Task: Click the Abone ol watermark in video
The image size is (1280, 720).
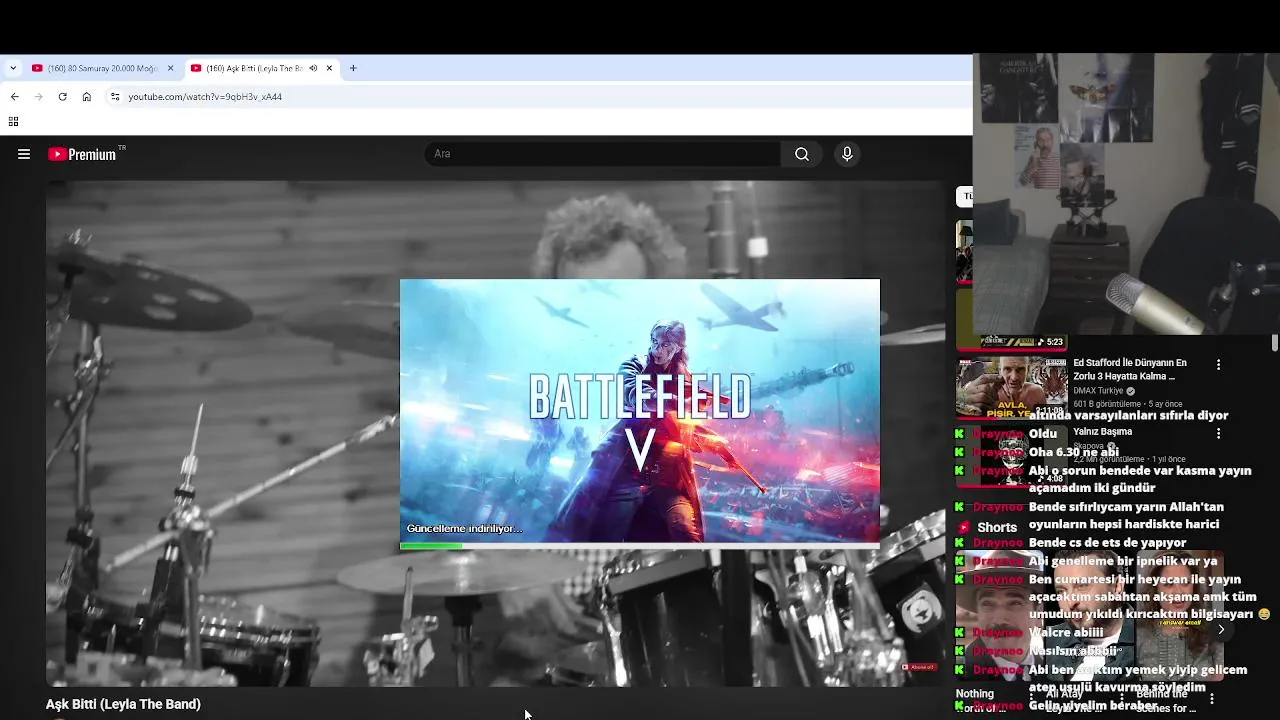Action: [x=919, y=667]
